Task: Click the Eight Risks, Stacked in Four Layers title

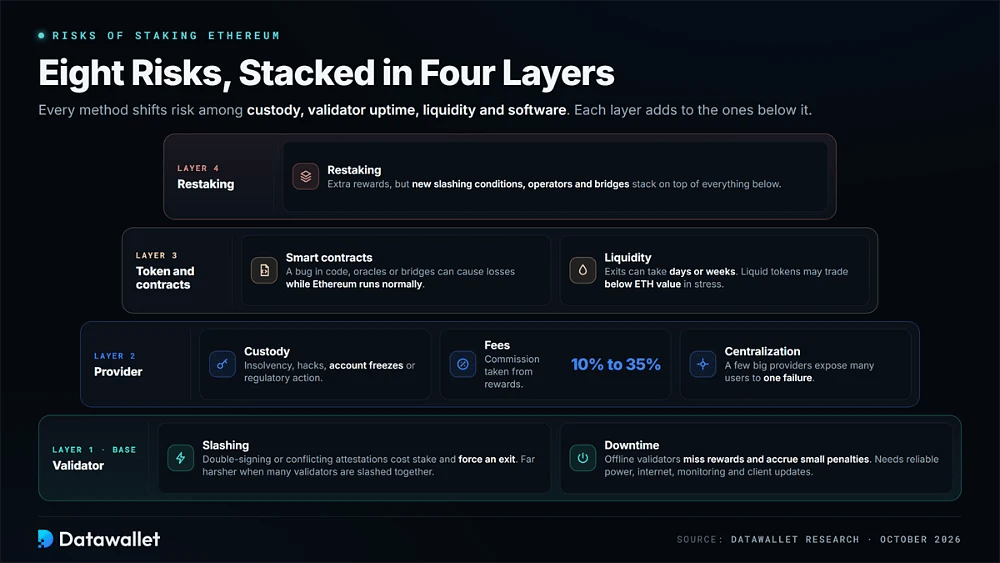Action: [x=326, y=73]
